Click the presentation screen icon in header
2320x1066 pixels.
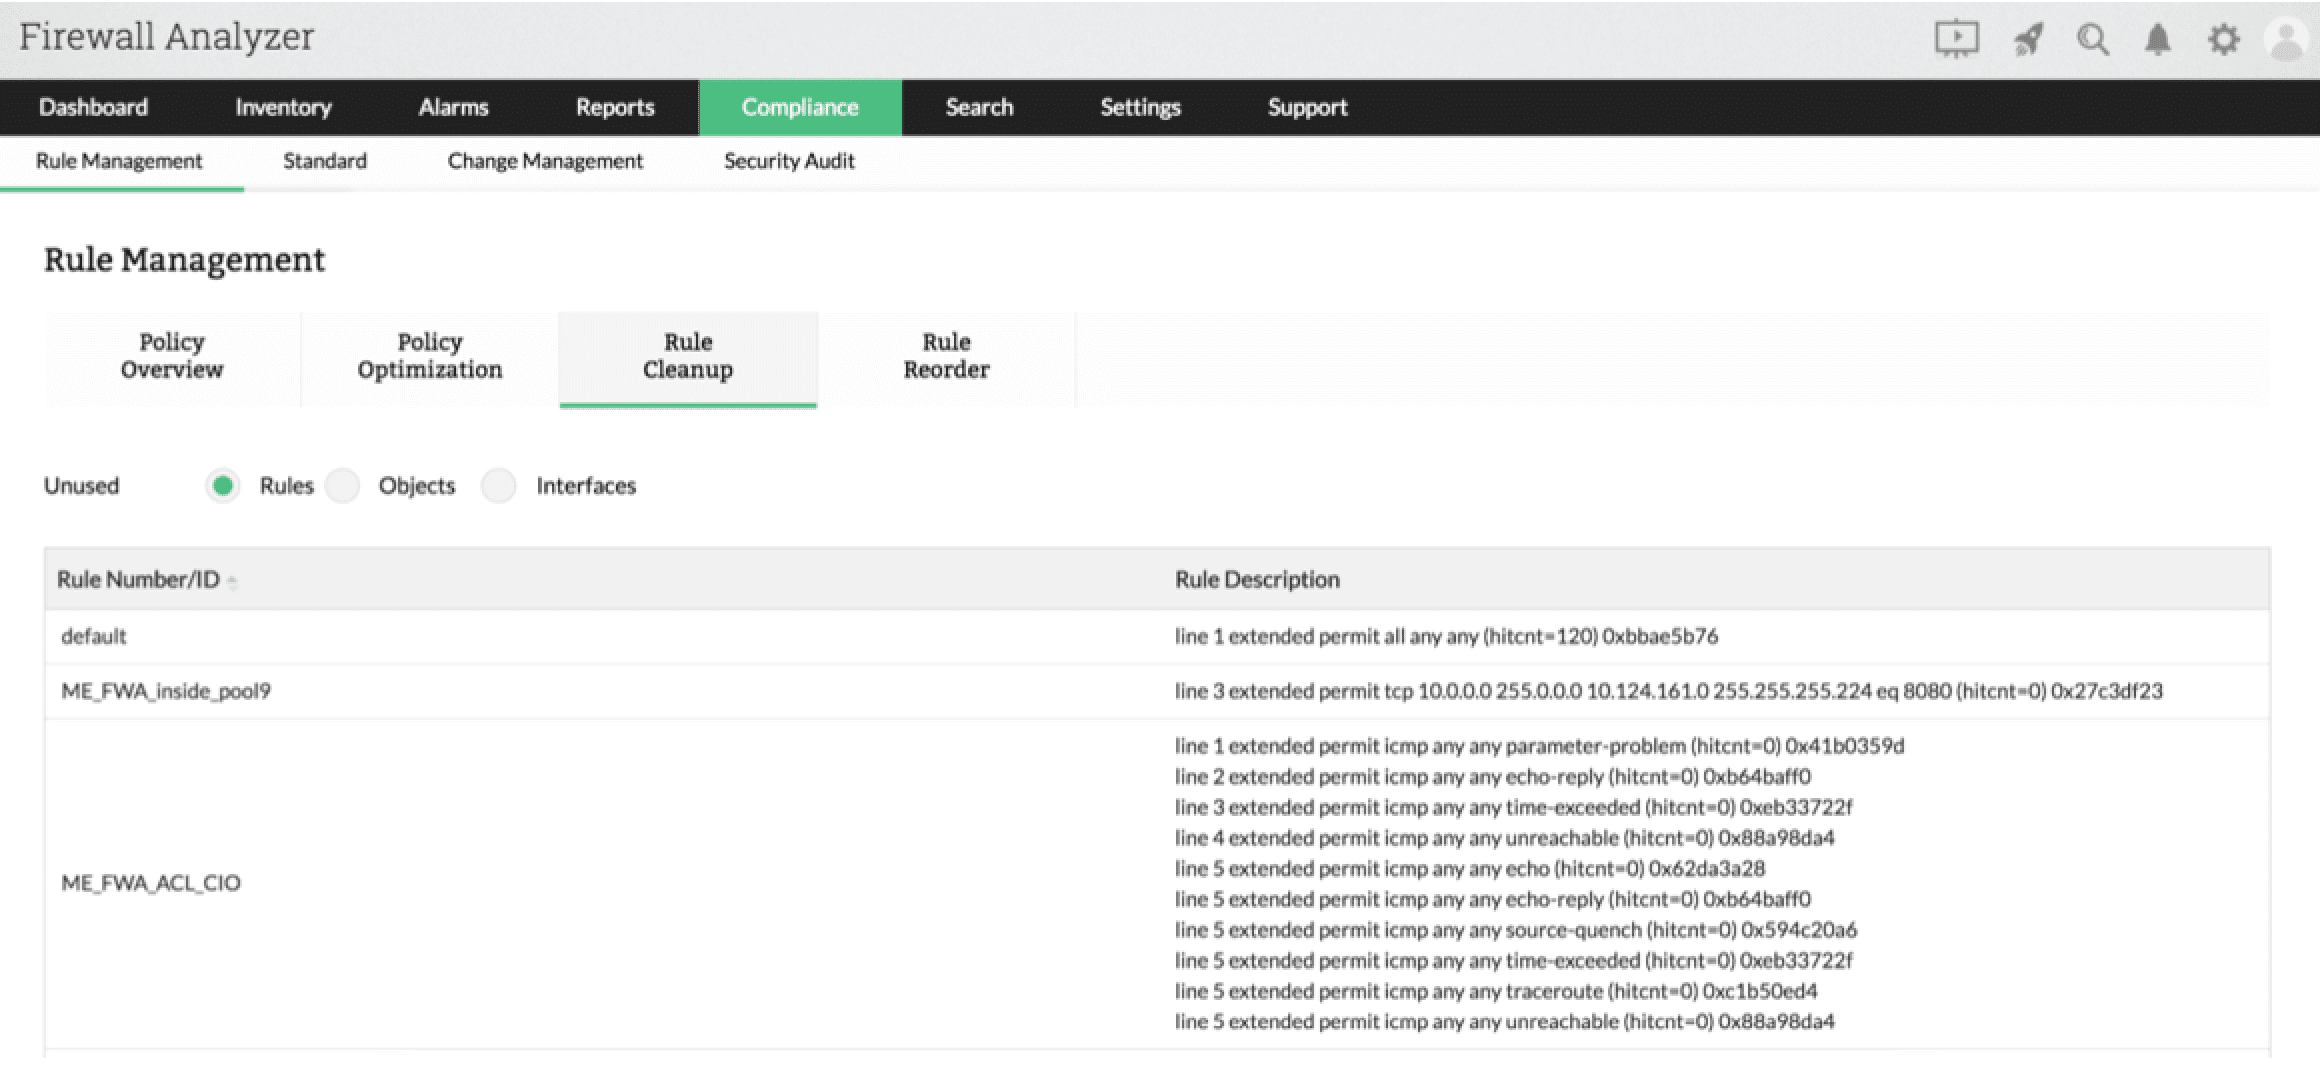pyautogui.click(x=1956, y=39)
